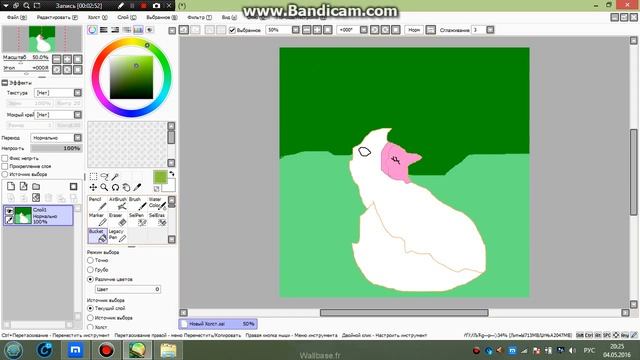Open the Мокрый край dropdown
The height and width of the screenshot is (360, 640).
[x=78, y=115]
